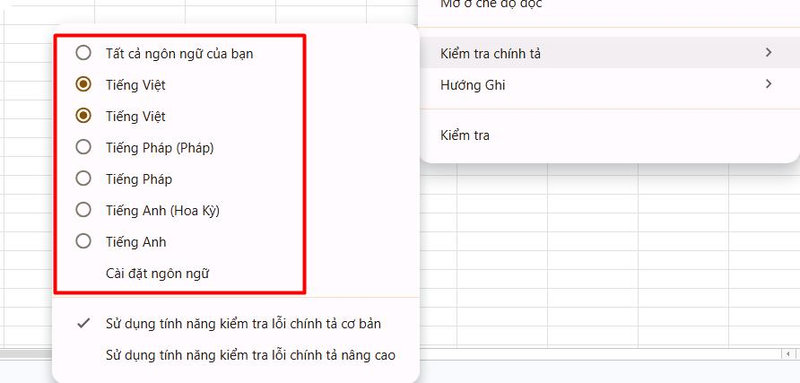The height and width of the screenshot is (383, 800).
Task: Enable 'Sử dụng tính năng kiểm tra lỗi chính tả nâng cao'
Action: [x=236, y=355]
